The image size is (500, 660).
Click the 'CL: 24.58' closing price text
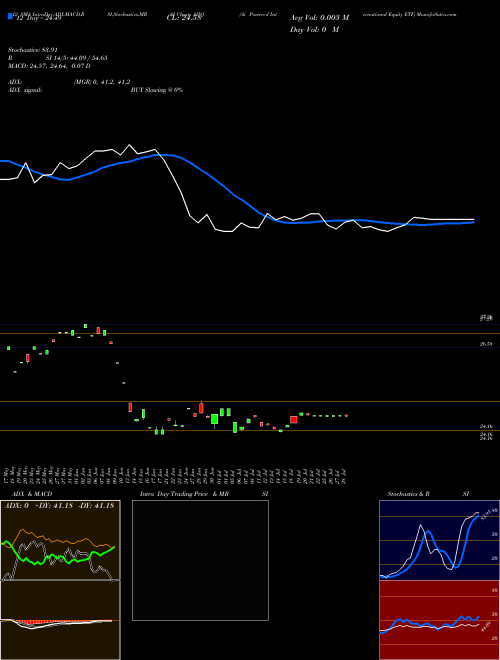point(186,18)
